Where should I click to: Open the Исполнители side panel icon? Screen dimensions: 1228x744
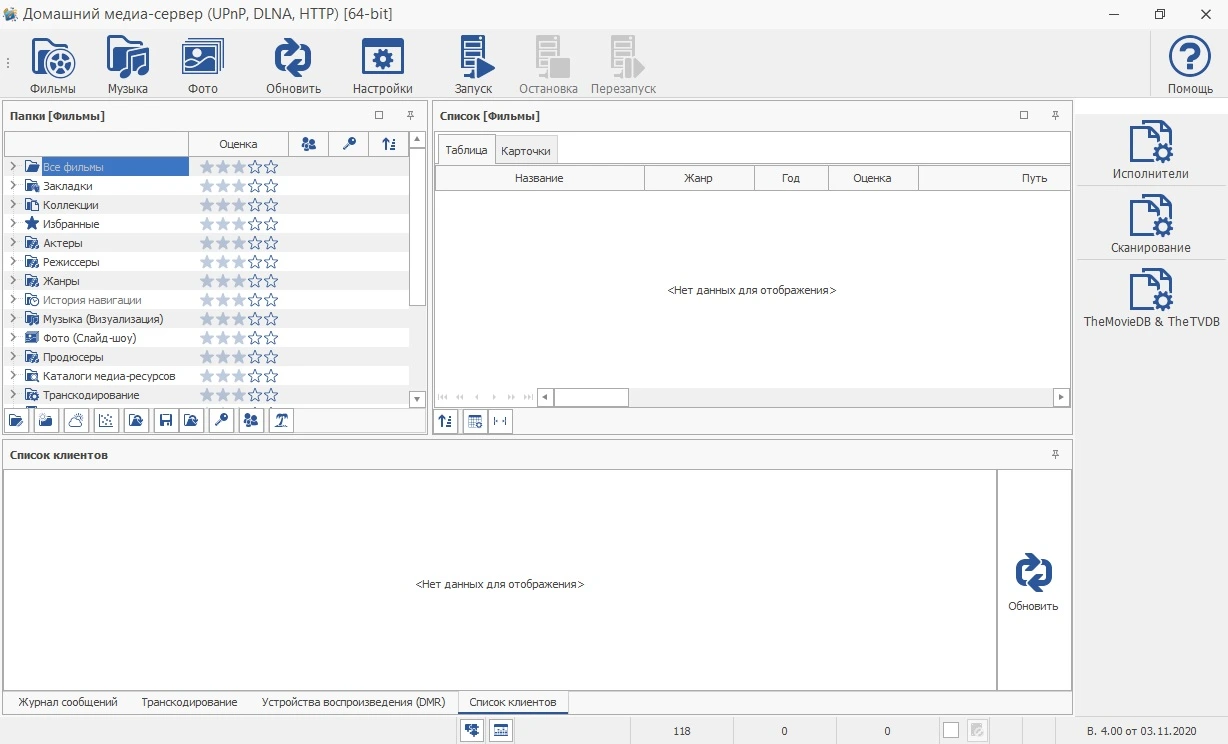(1151, 150)
